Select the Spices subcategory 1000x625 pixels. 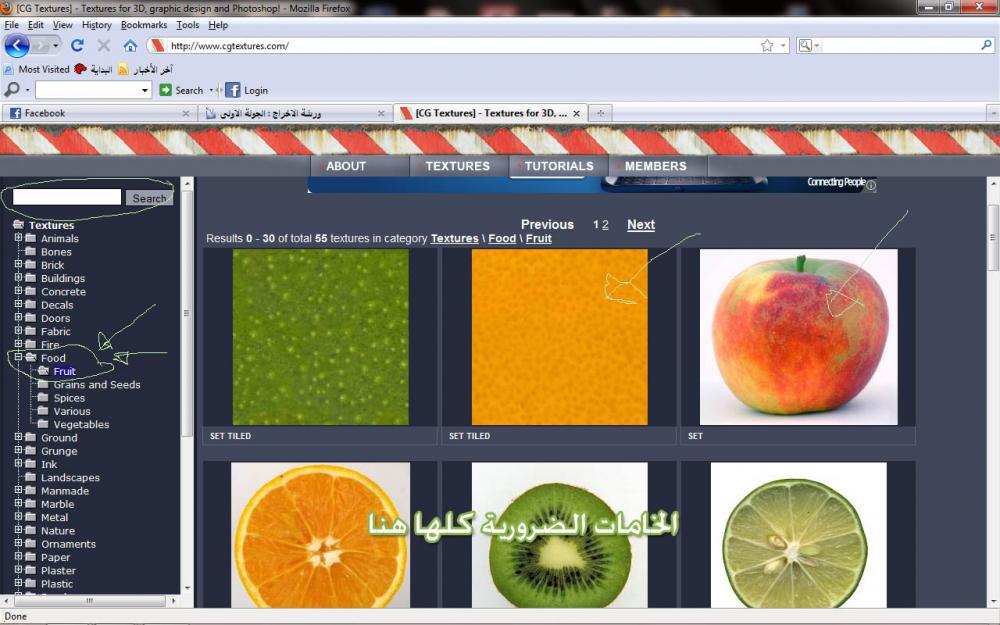69,398
